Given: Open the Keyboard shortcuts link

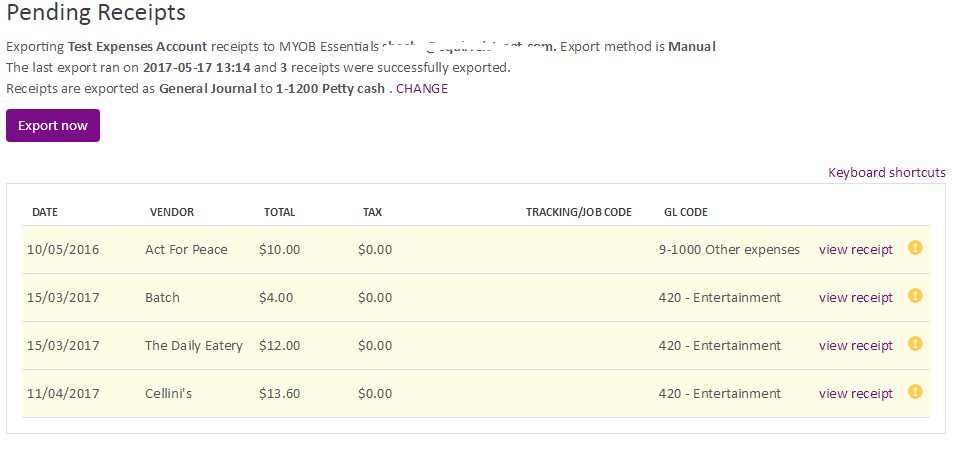Looking at the screenshot, I should (887, 172).
